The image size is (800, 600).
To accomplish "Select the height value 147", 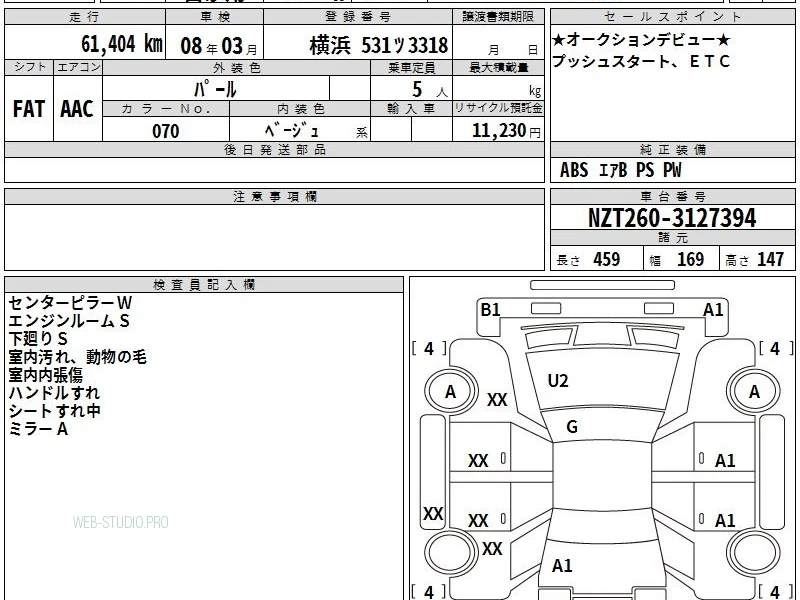I will click(770, 259).
